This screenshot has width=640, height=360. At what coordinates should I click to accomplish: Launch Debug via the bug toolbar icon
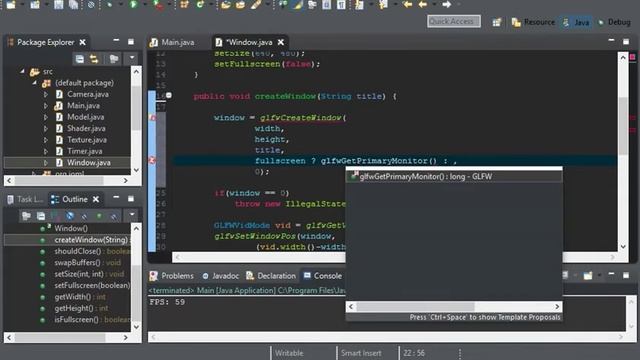tap(109, 4)
